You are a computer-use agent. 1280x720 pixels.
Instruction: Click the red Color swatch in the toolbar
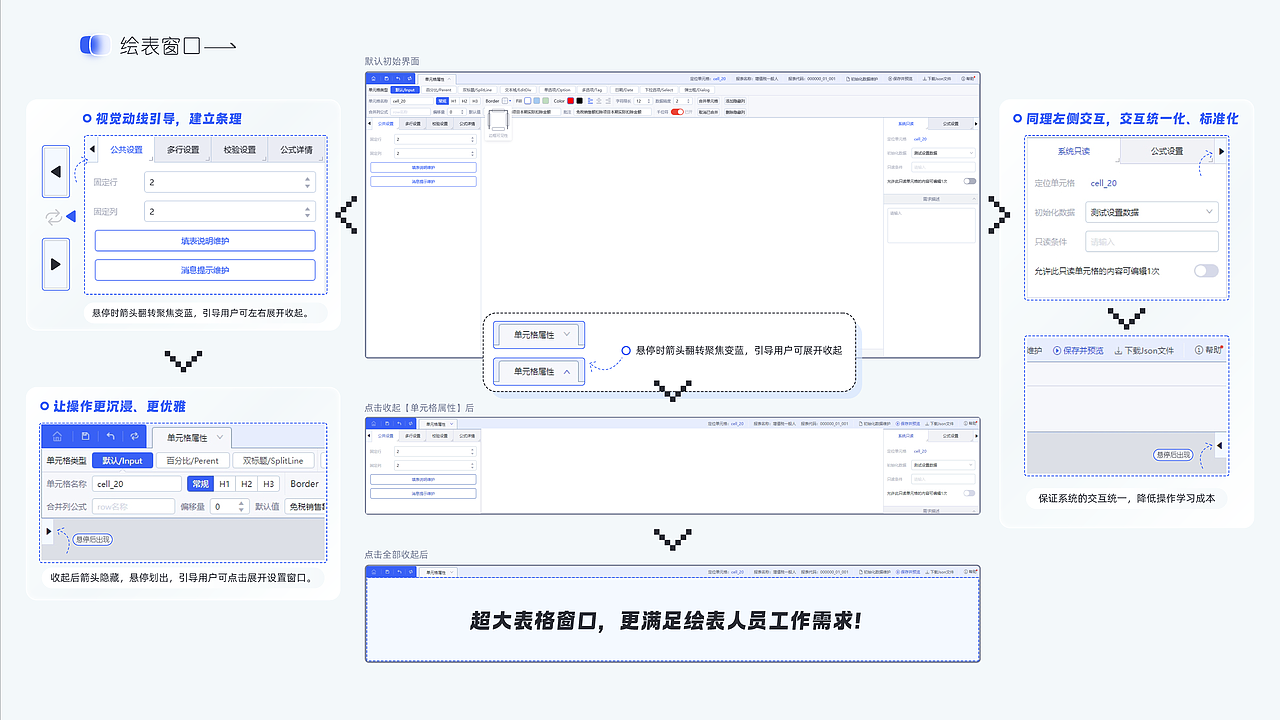(570, 101)
